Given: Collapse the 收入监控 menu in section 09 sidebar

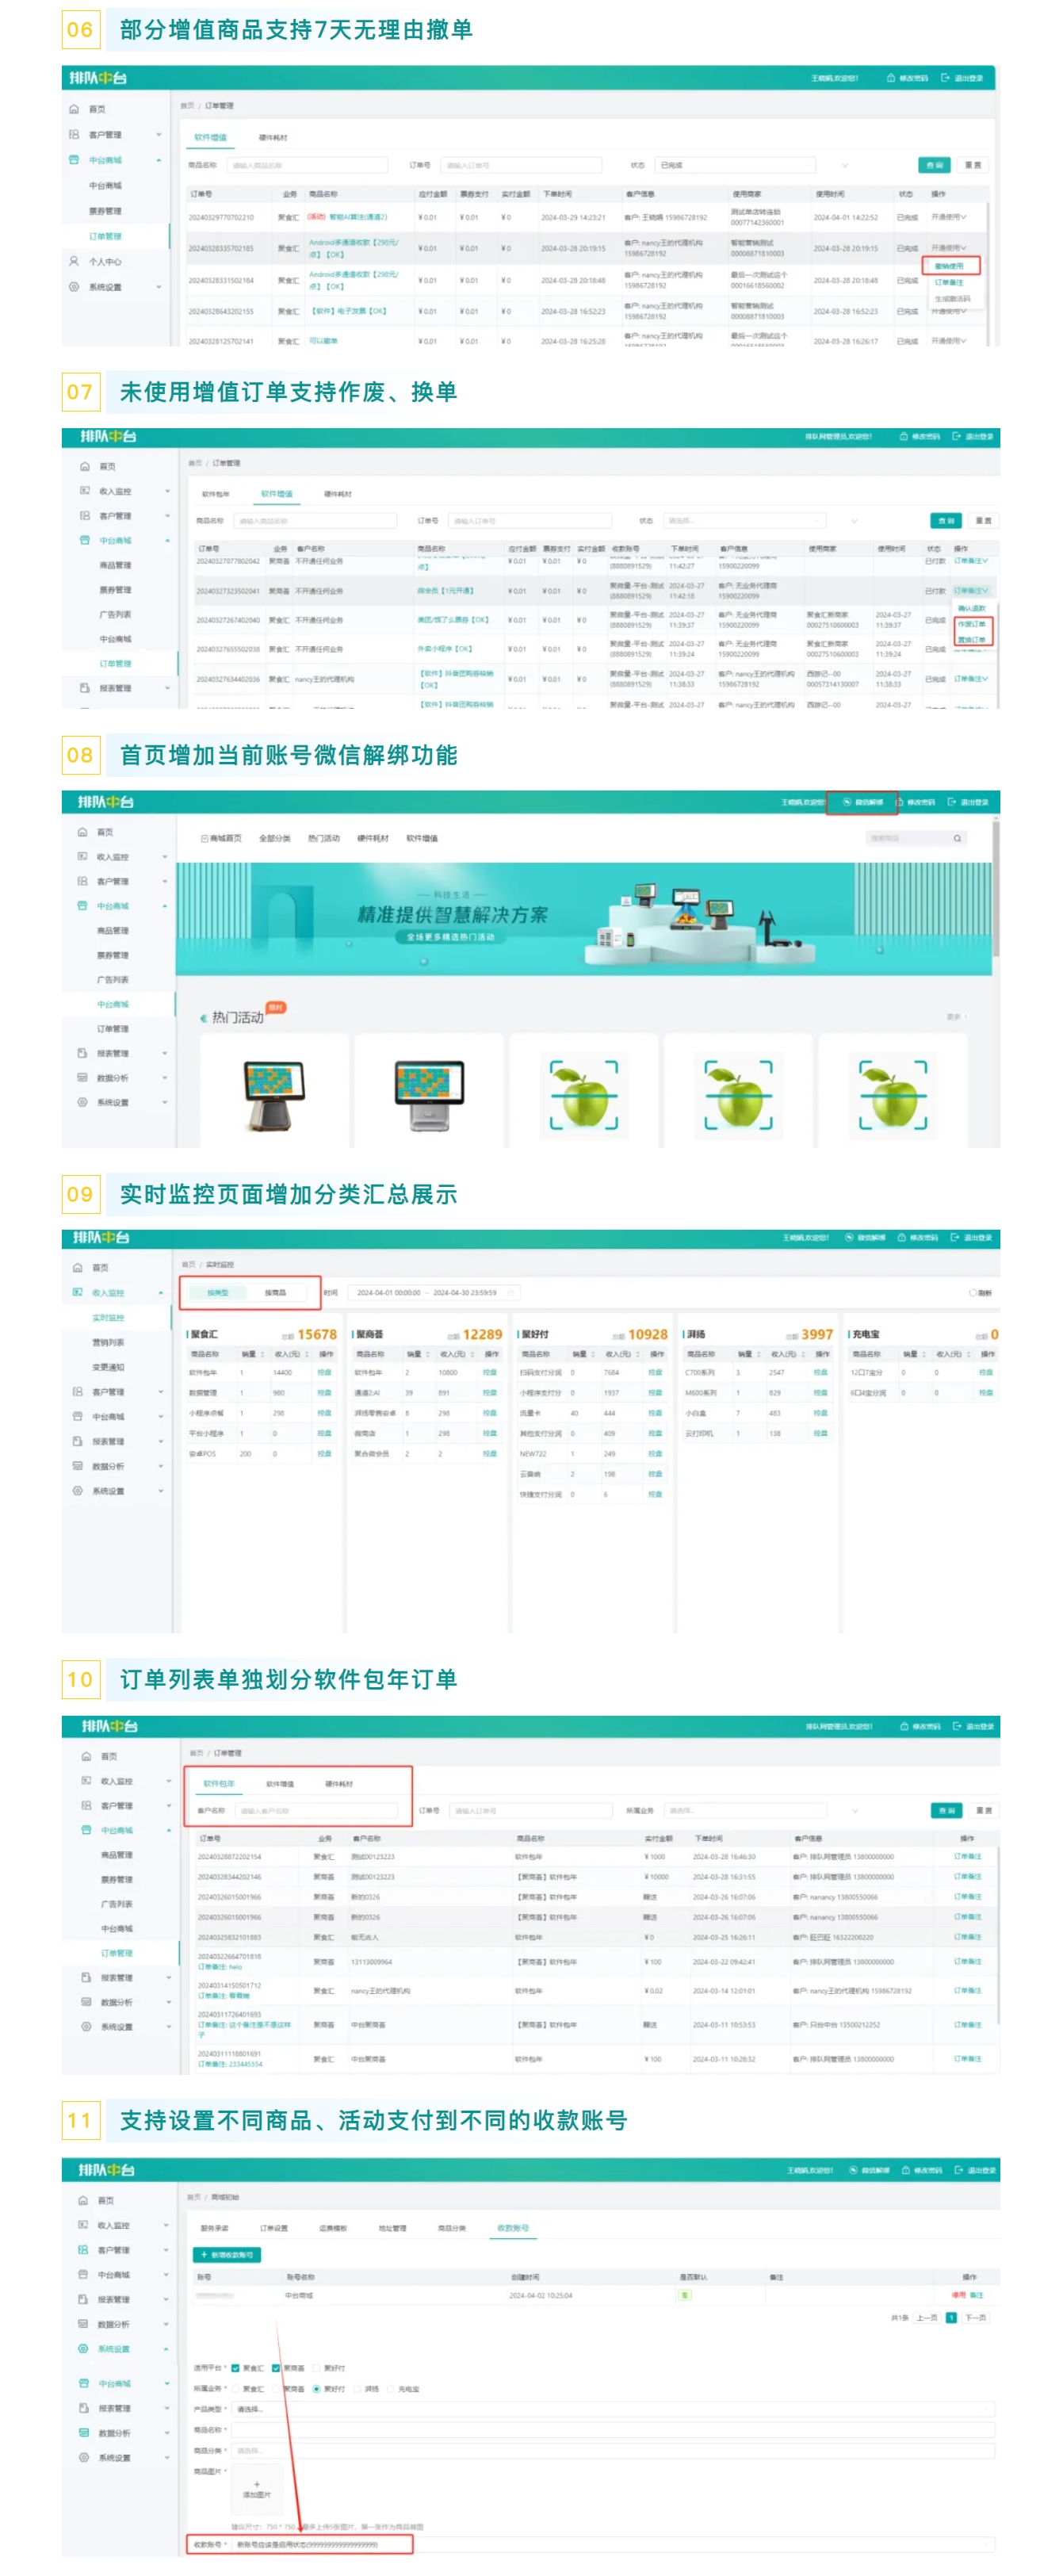Looking at the screenshot, I should click(x=160, y=1293).
